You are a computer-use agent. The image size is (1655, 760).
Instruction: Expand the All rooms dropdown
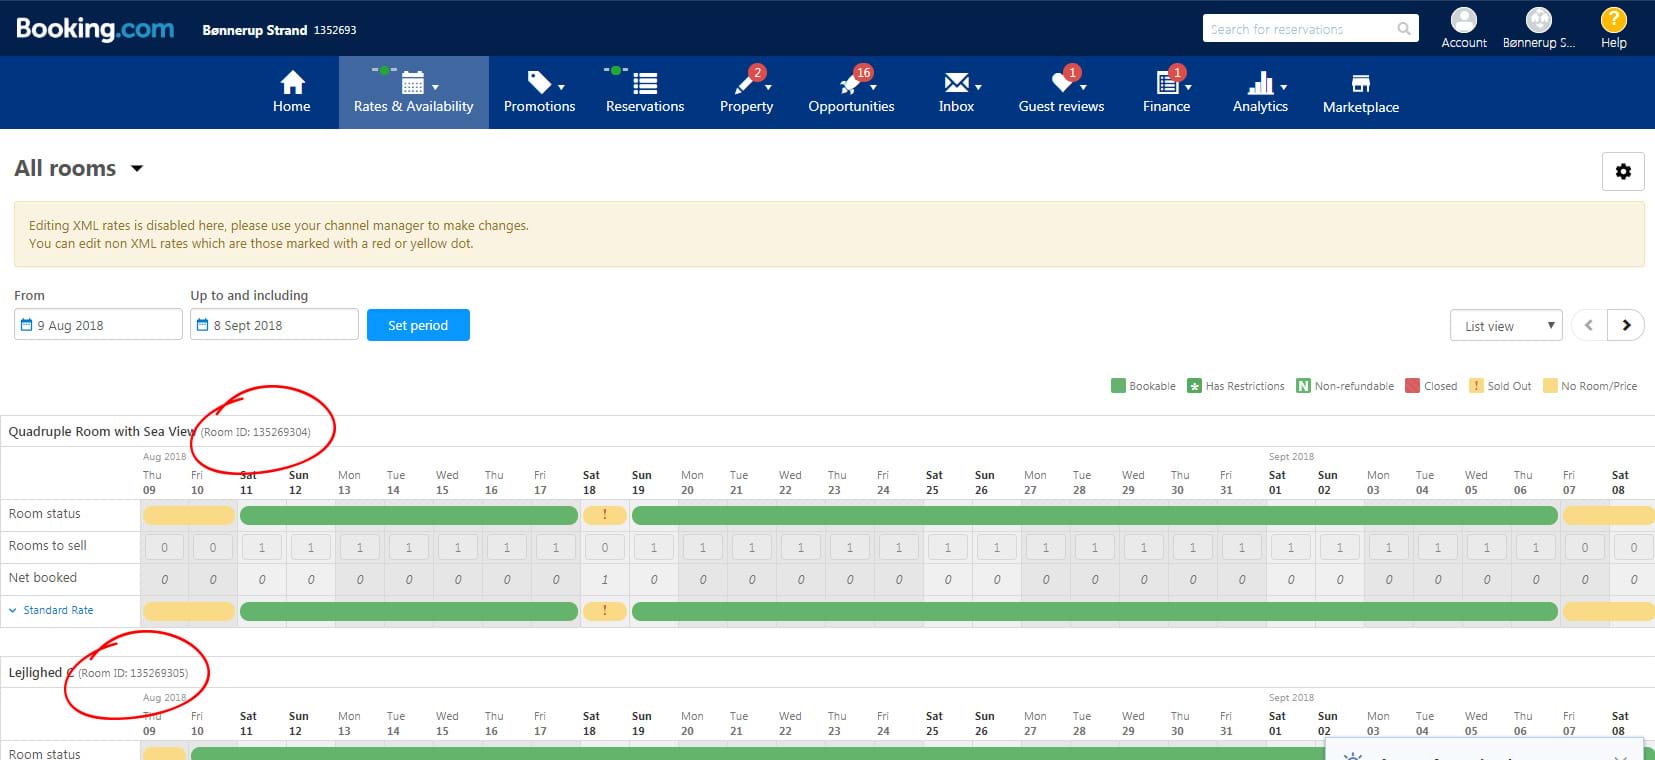(x=137, y=168)
